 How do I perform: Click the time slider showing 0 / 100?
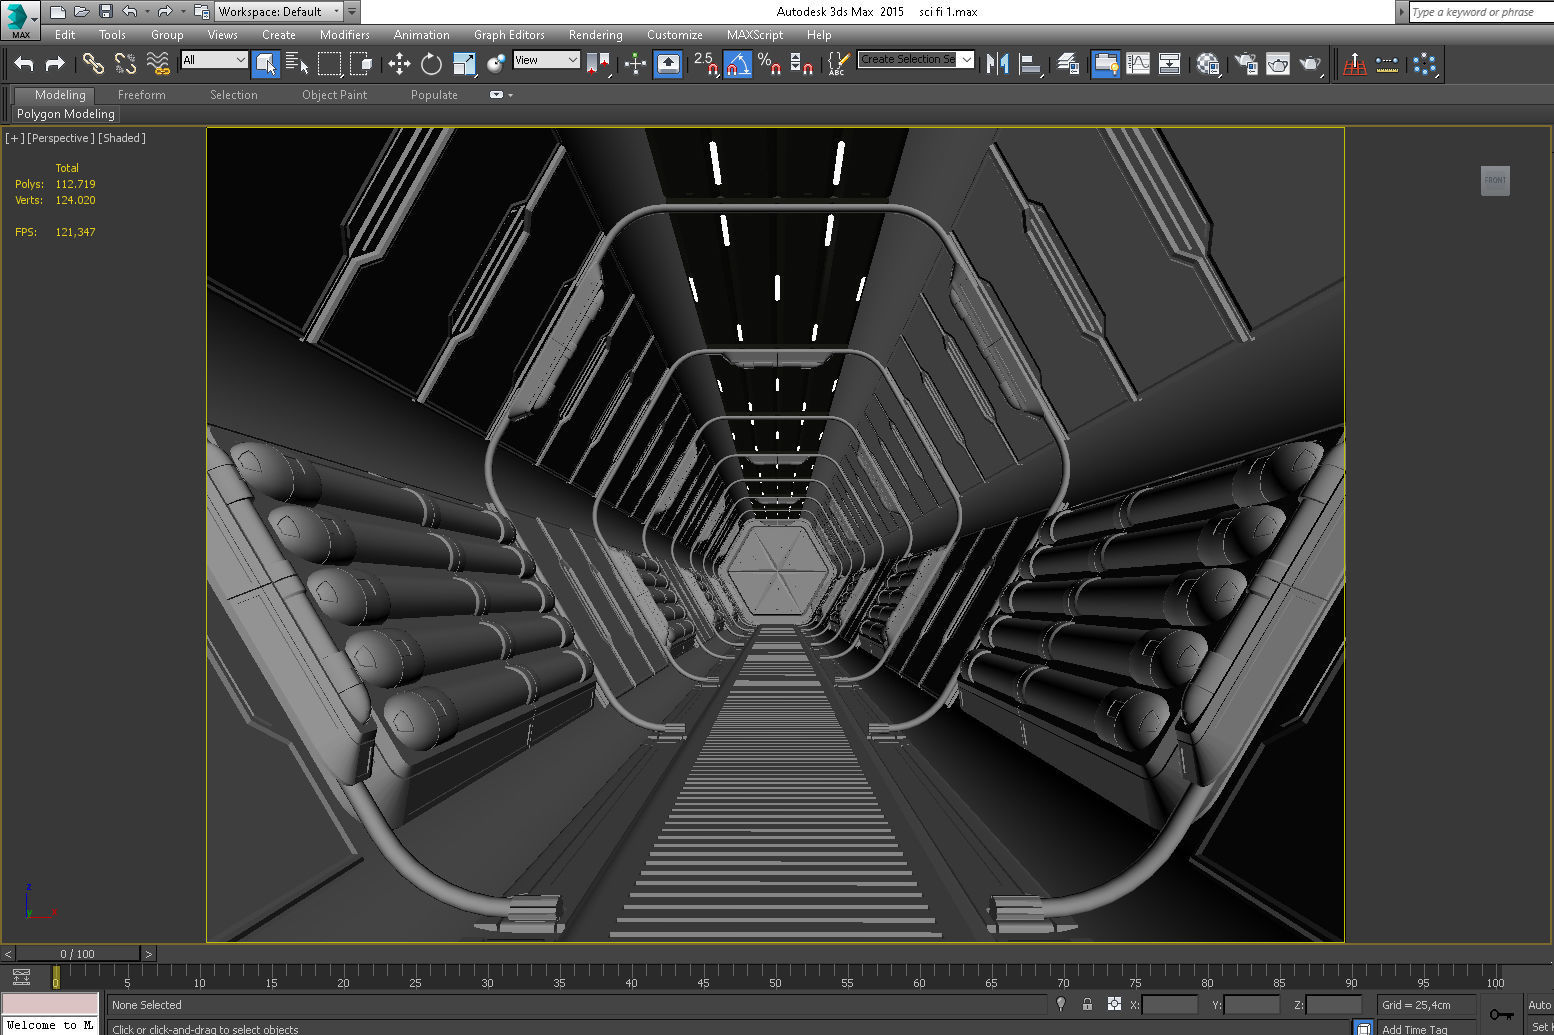click(77, 954)
